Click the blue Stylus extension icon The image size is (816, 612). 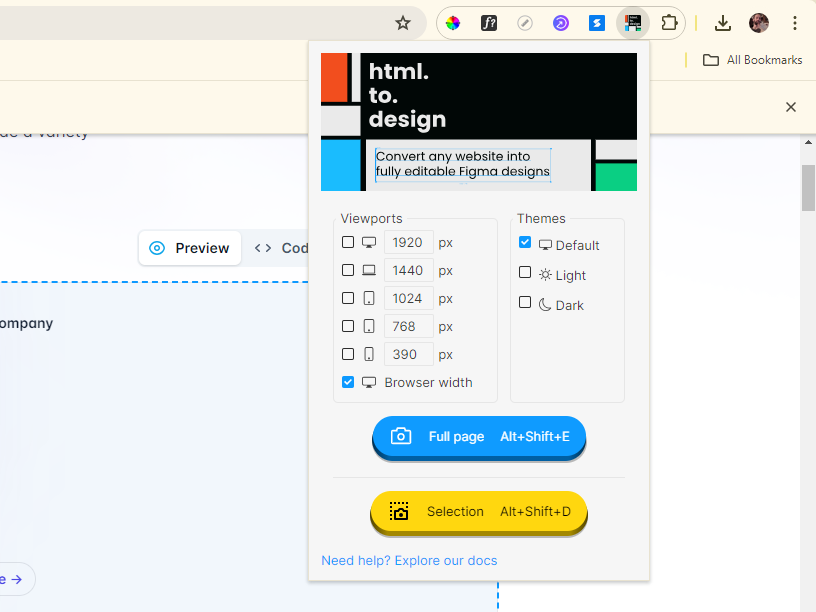pyautogui.click(x=597, y=22)
